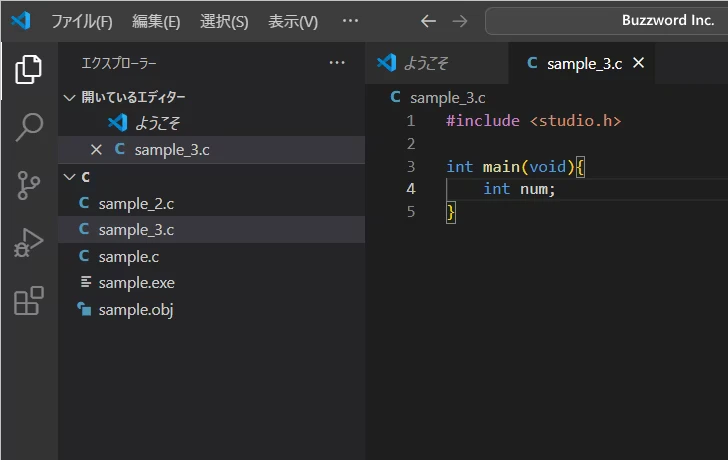Open sample.obj in the file tree
The width and height of the screenshot is (728, 460).
[x=212, y=309]
